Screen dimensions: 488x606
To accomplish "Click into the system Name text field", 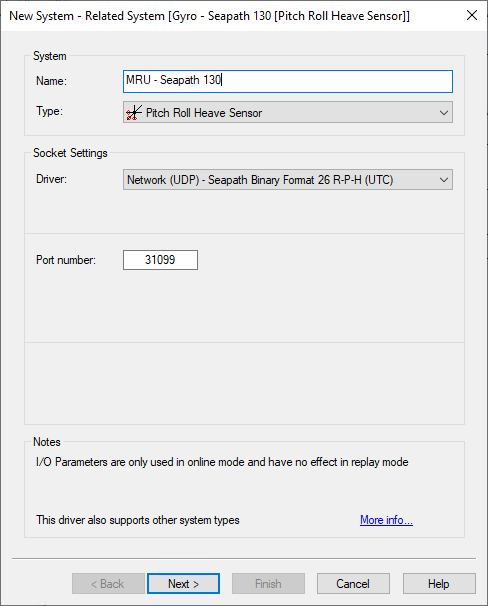I will (288, 81).
